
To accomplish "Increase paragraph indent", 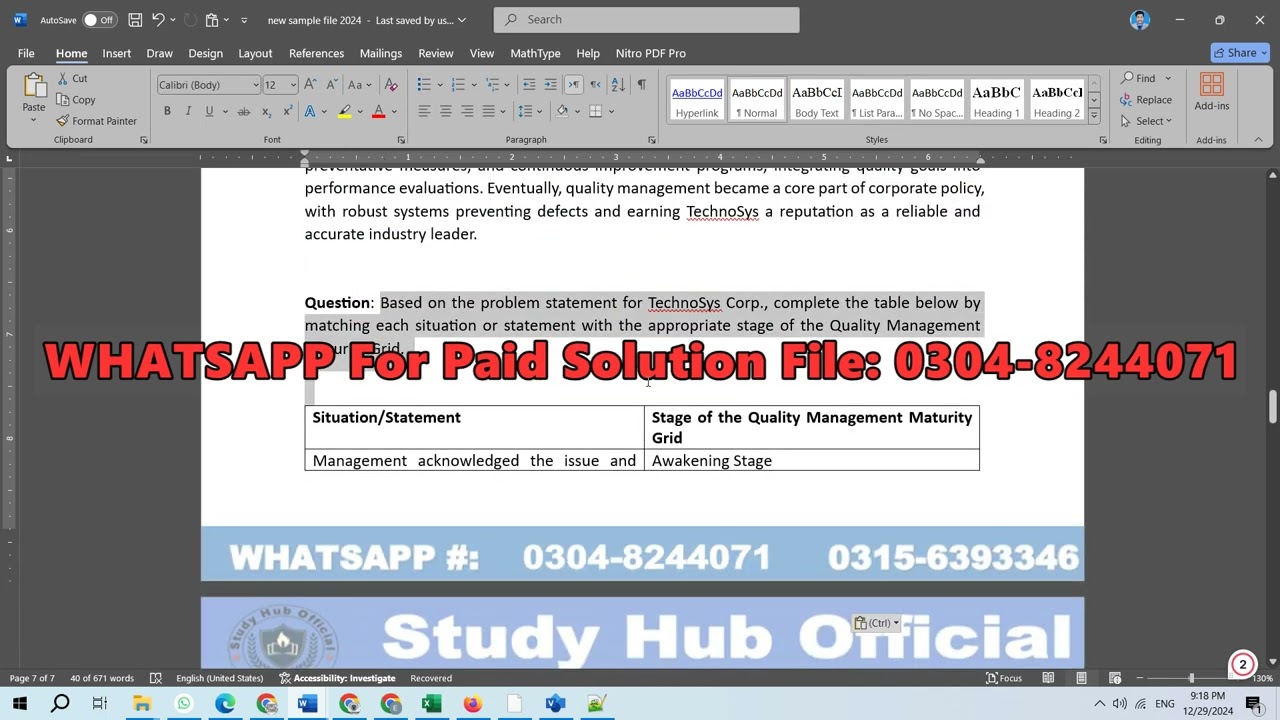I will 551,85.
